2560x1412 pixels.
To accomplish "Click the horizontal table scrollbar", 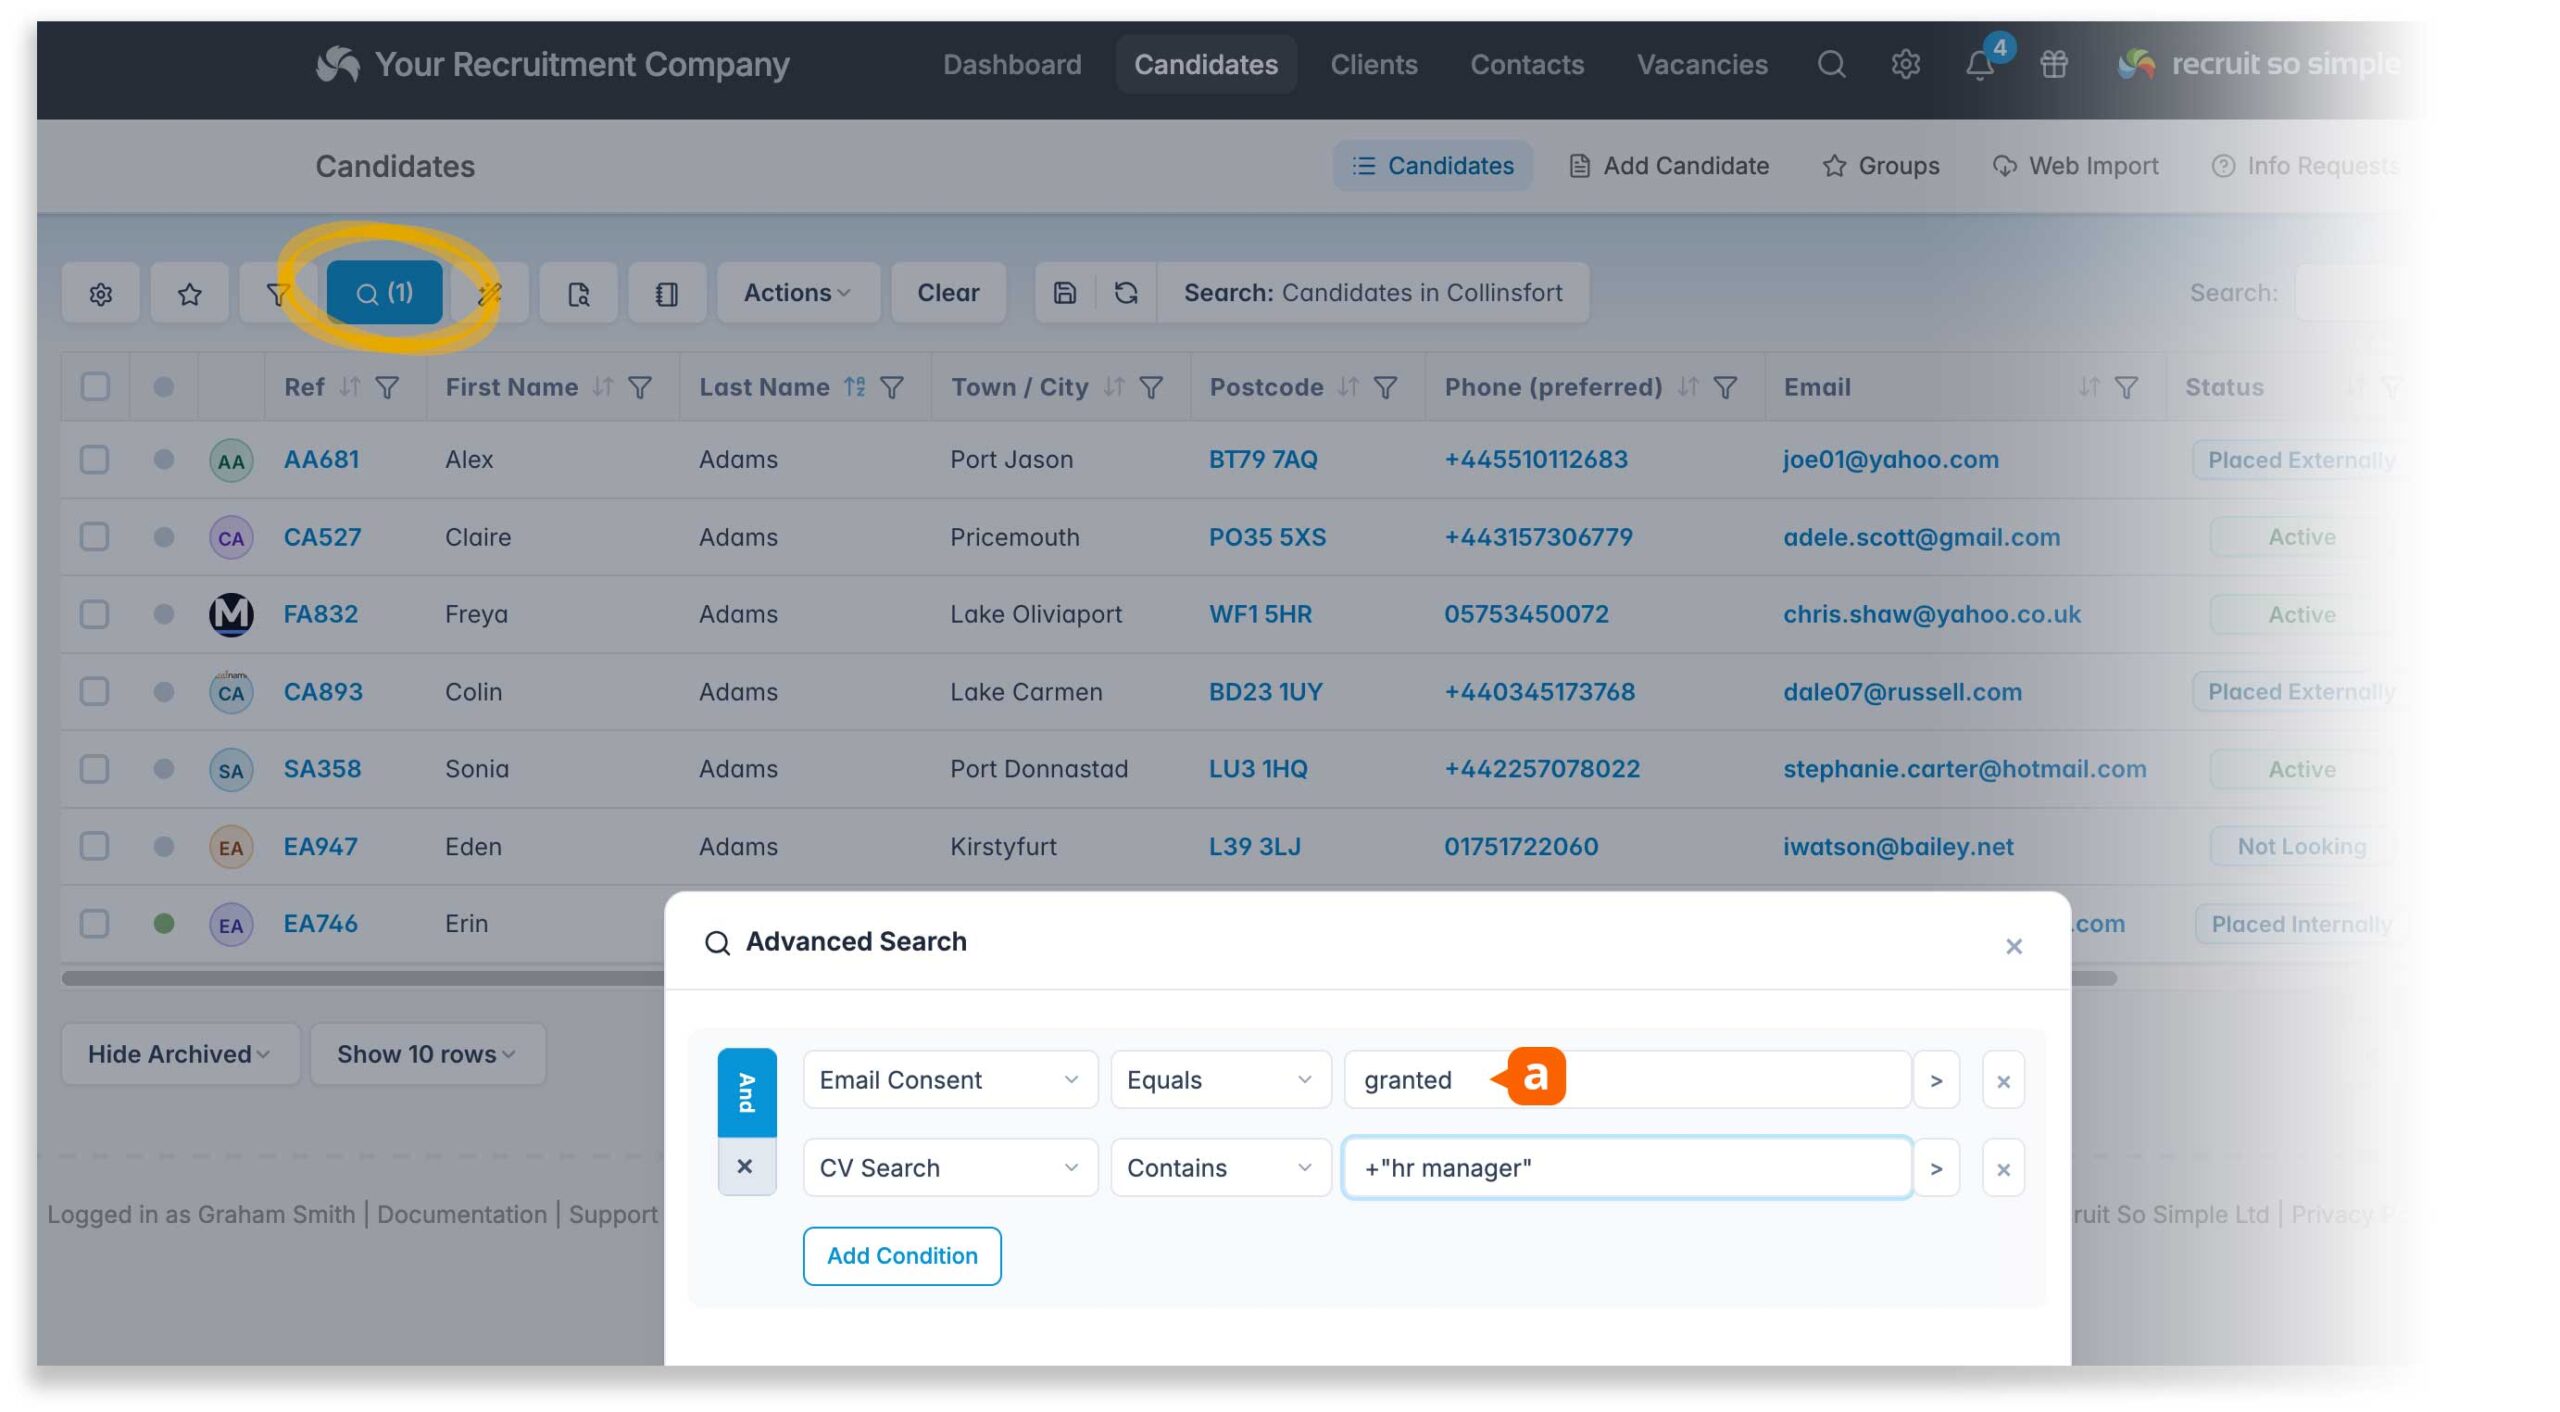I will click(1088, 978).
